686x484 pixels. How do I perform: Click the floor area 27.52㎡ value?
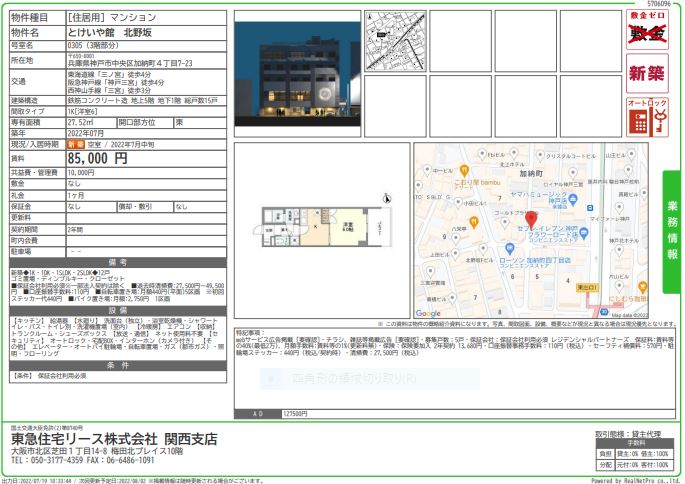coord(80,123)
